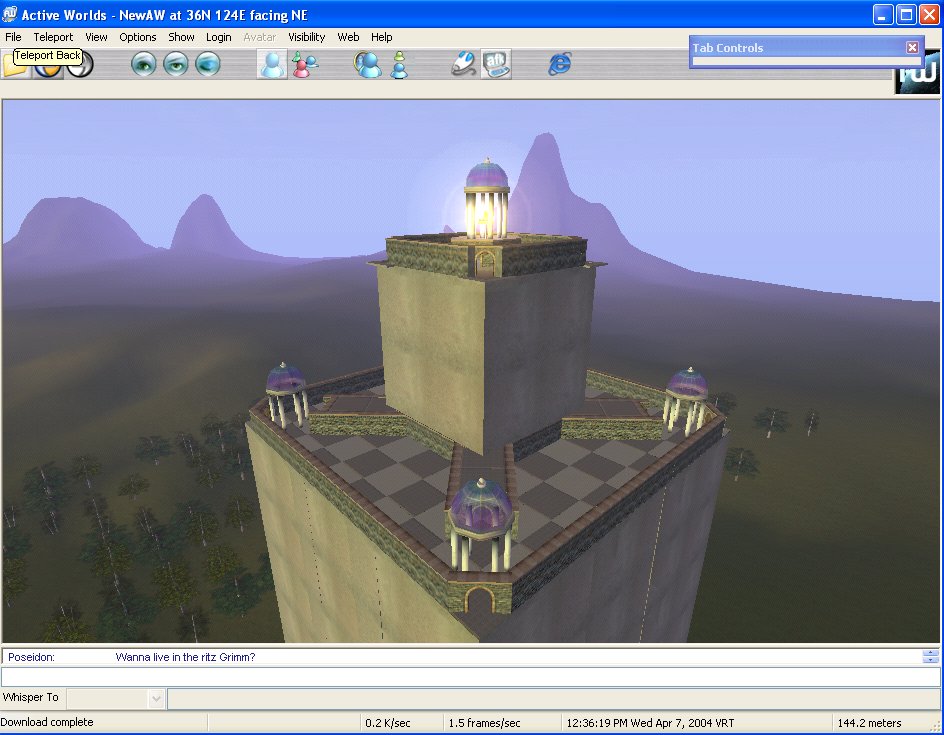944x735 pixels.
Task: Click the first eye view icon
Action: 145,65
